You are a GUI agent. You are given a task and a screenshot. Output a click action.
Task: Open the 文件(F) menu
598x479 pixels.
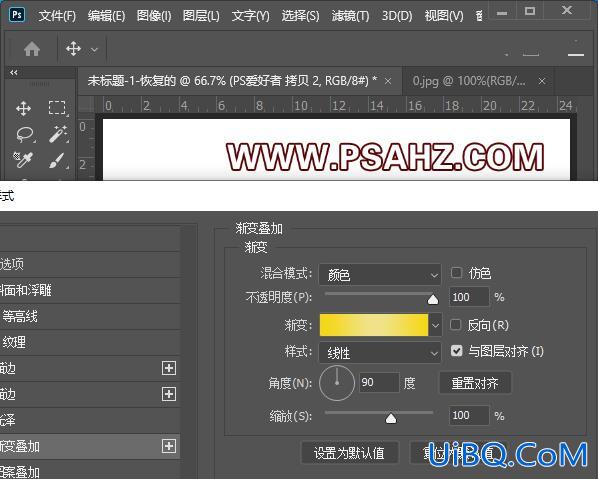coord(57,16)
